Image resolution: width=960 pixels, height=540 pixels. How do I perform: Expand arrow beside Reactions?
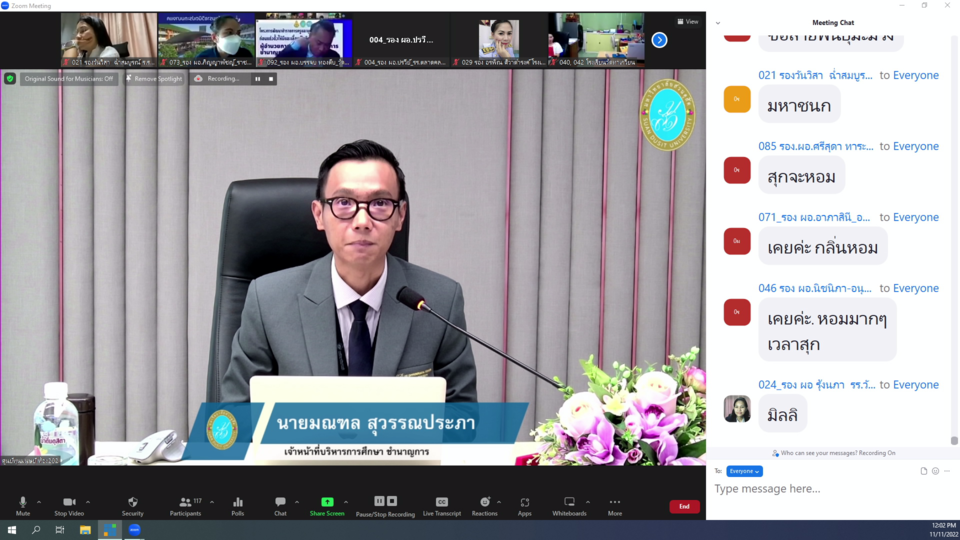point(499,502)
